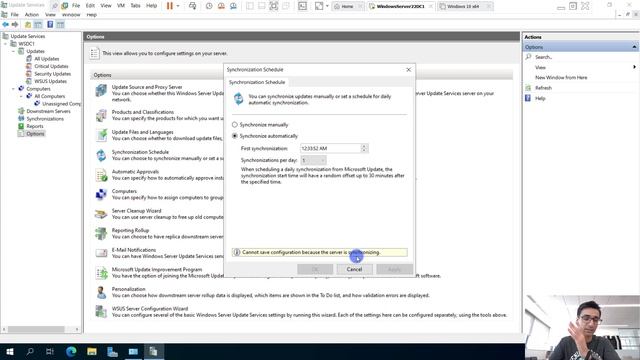
Task: Select Options in tree
Action: 35,134
